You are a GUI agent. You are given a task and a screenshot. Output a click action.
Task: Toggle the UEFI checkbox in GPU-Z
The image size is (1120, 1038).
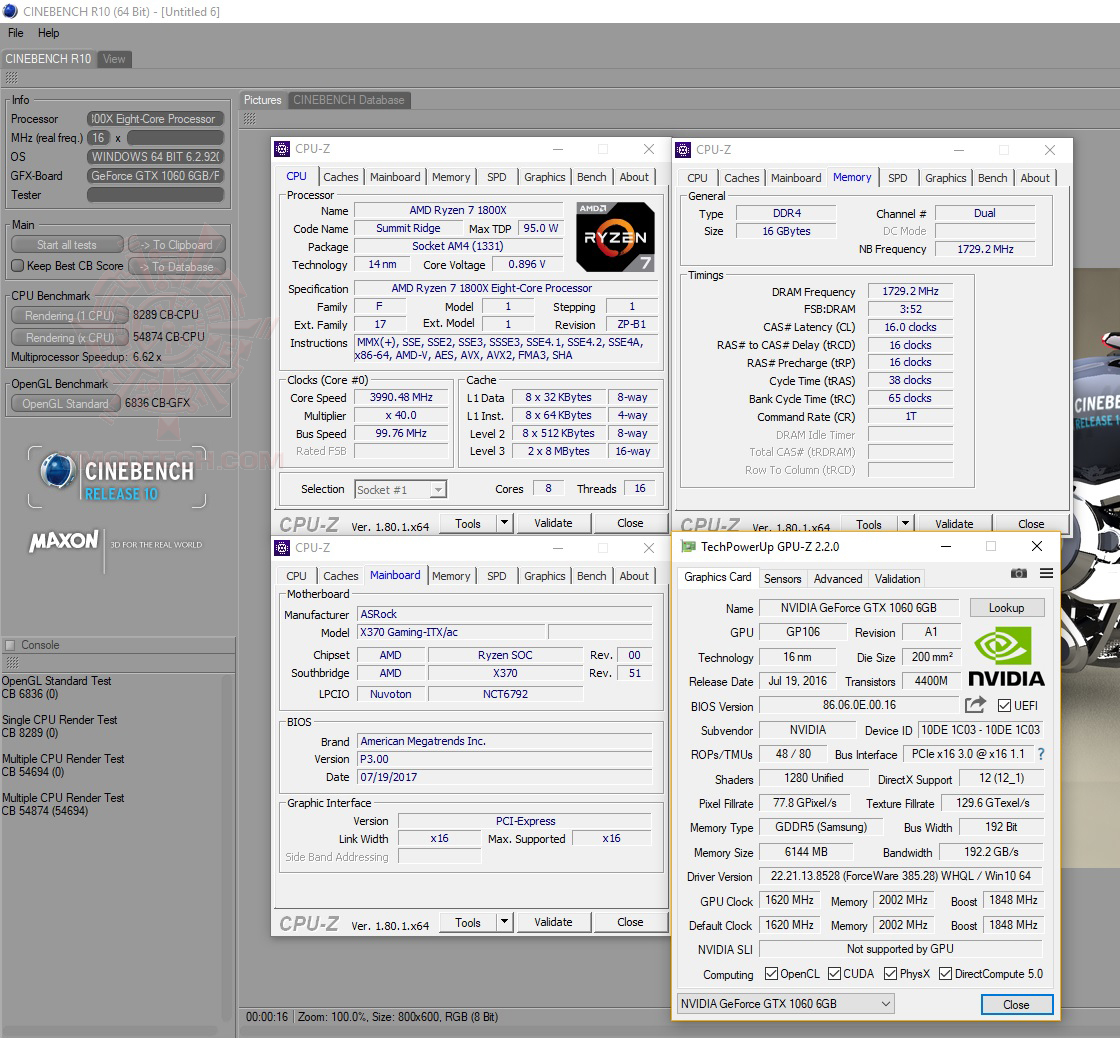(x=1004, y=705)
